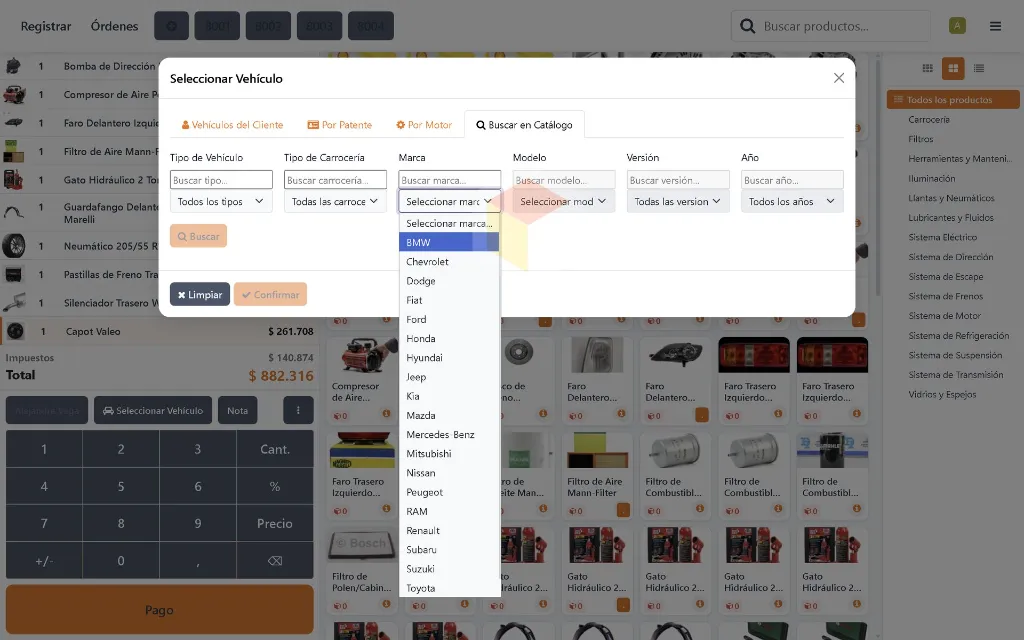Viewport: 1024px width, 640px height.
Task: Select Sistema de Frenos category
Action: pyautogui.click(x=945, y=296)
